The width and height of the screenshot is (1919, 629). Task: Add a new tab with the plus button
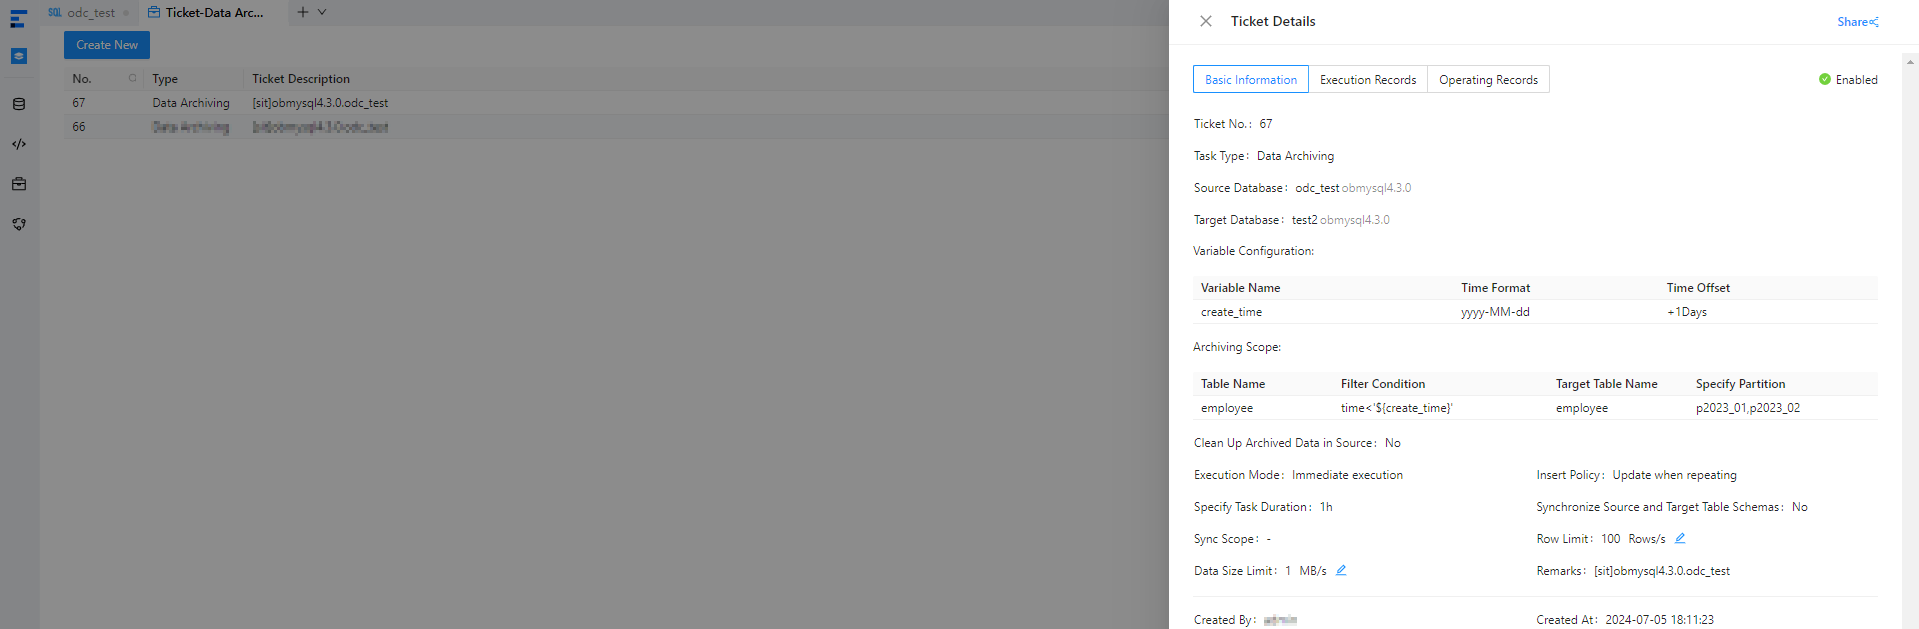[303, 12]
